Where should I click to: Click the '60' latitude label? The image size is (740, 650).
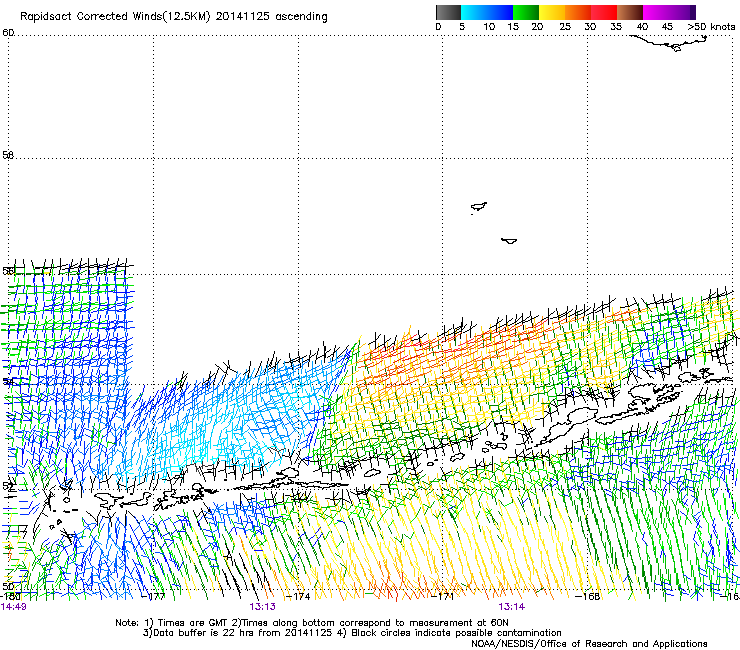tap(8, 33)
